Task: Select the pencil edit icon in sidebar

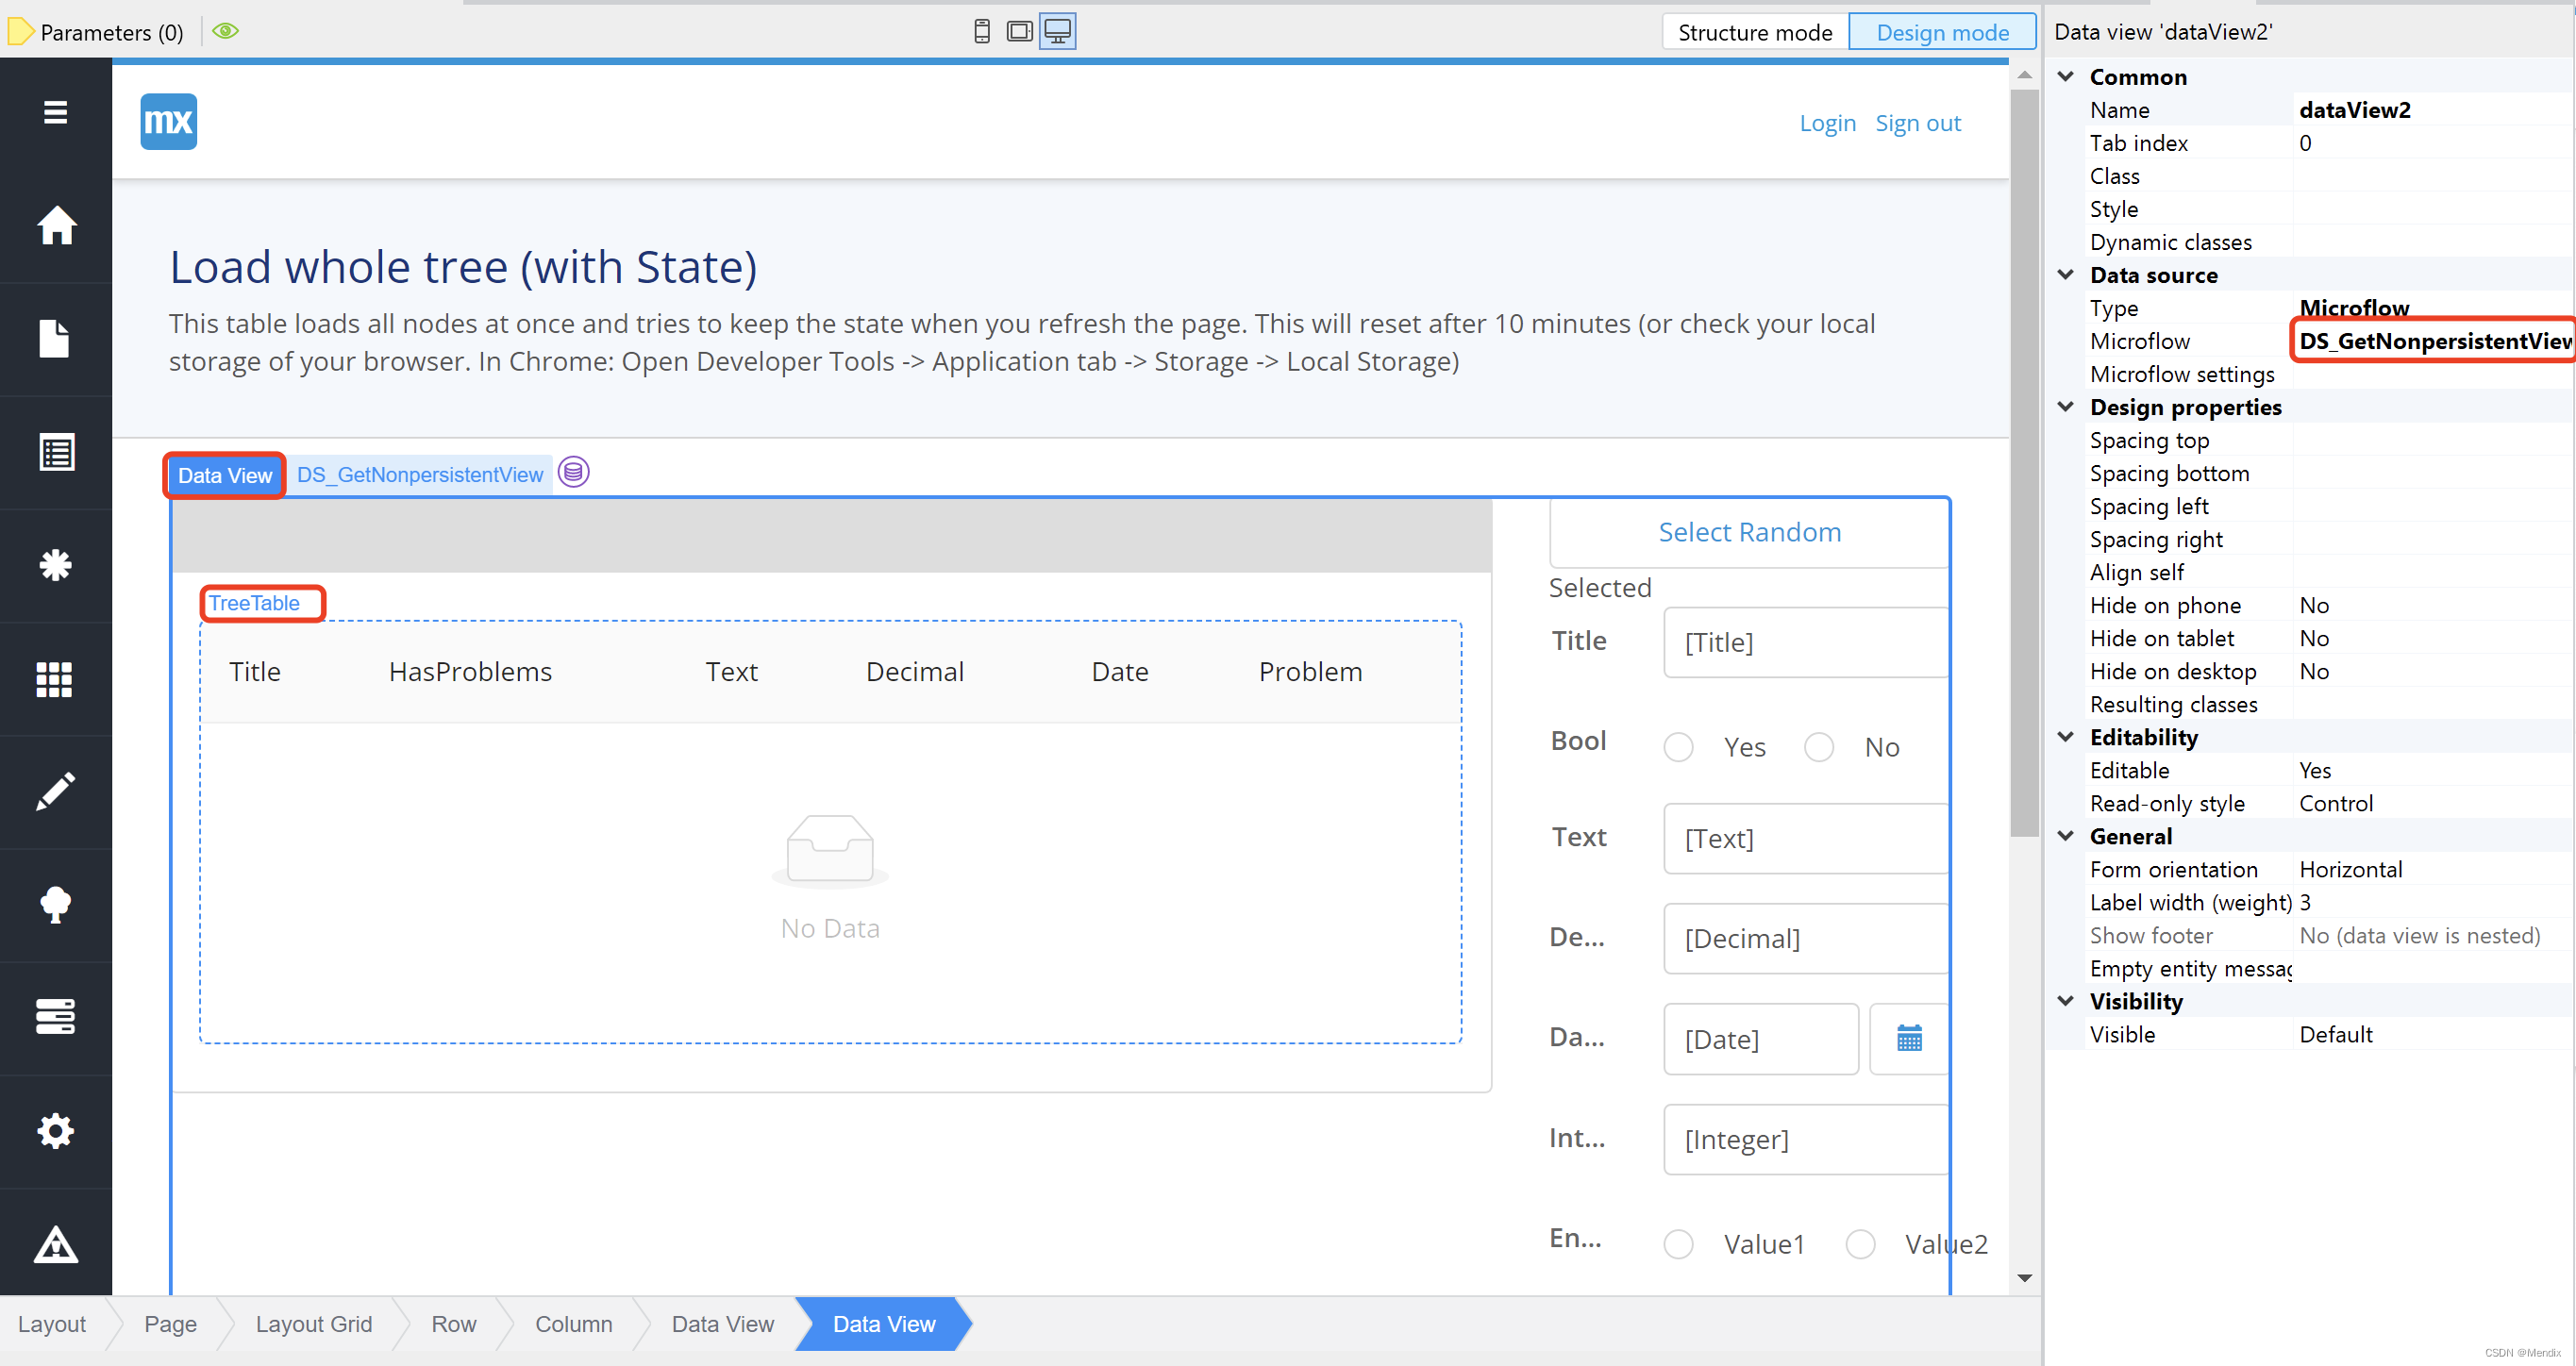Action: [x=56, y=791]
